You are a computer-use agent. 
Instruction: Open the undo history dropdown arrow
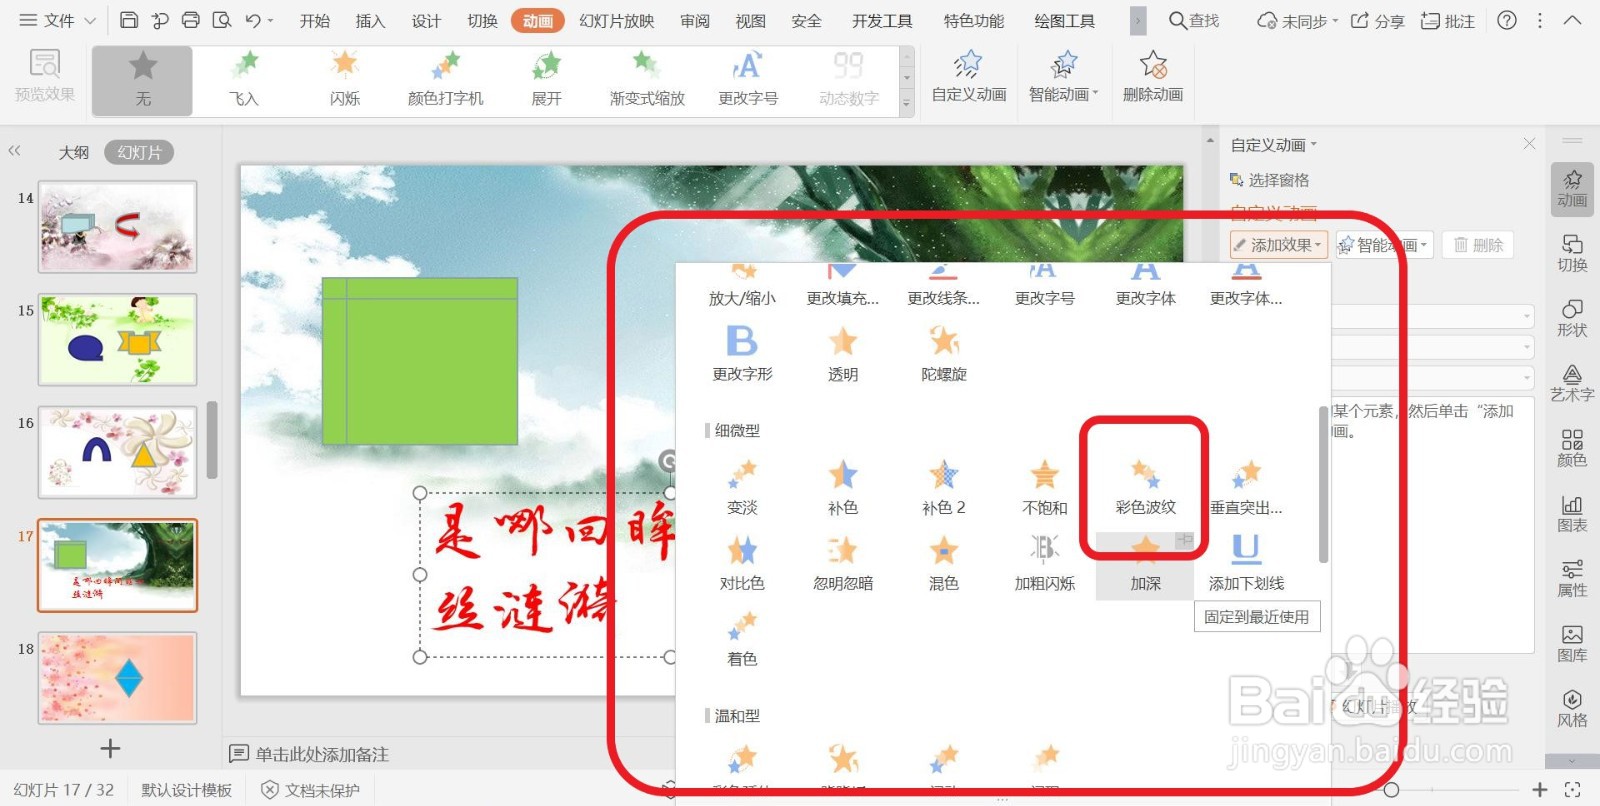point(270,20)
